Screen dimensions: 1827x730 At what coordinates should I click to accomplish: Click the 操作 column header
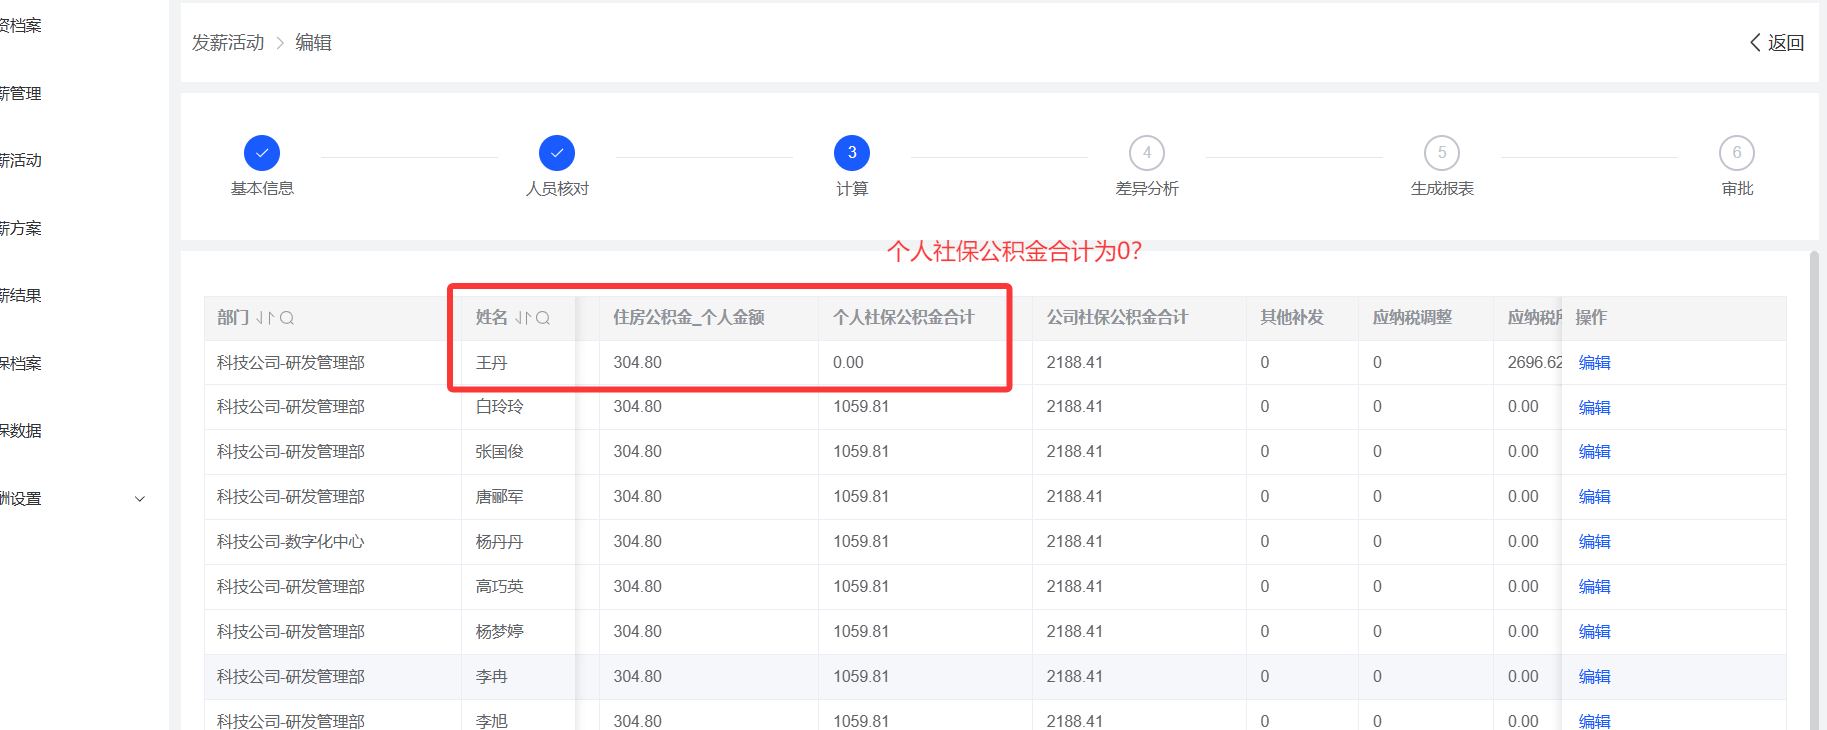[x=1591, y=318]
